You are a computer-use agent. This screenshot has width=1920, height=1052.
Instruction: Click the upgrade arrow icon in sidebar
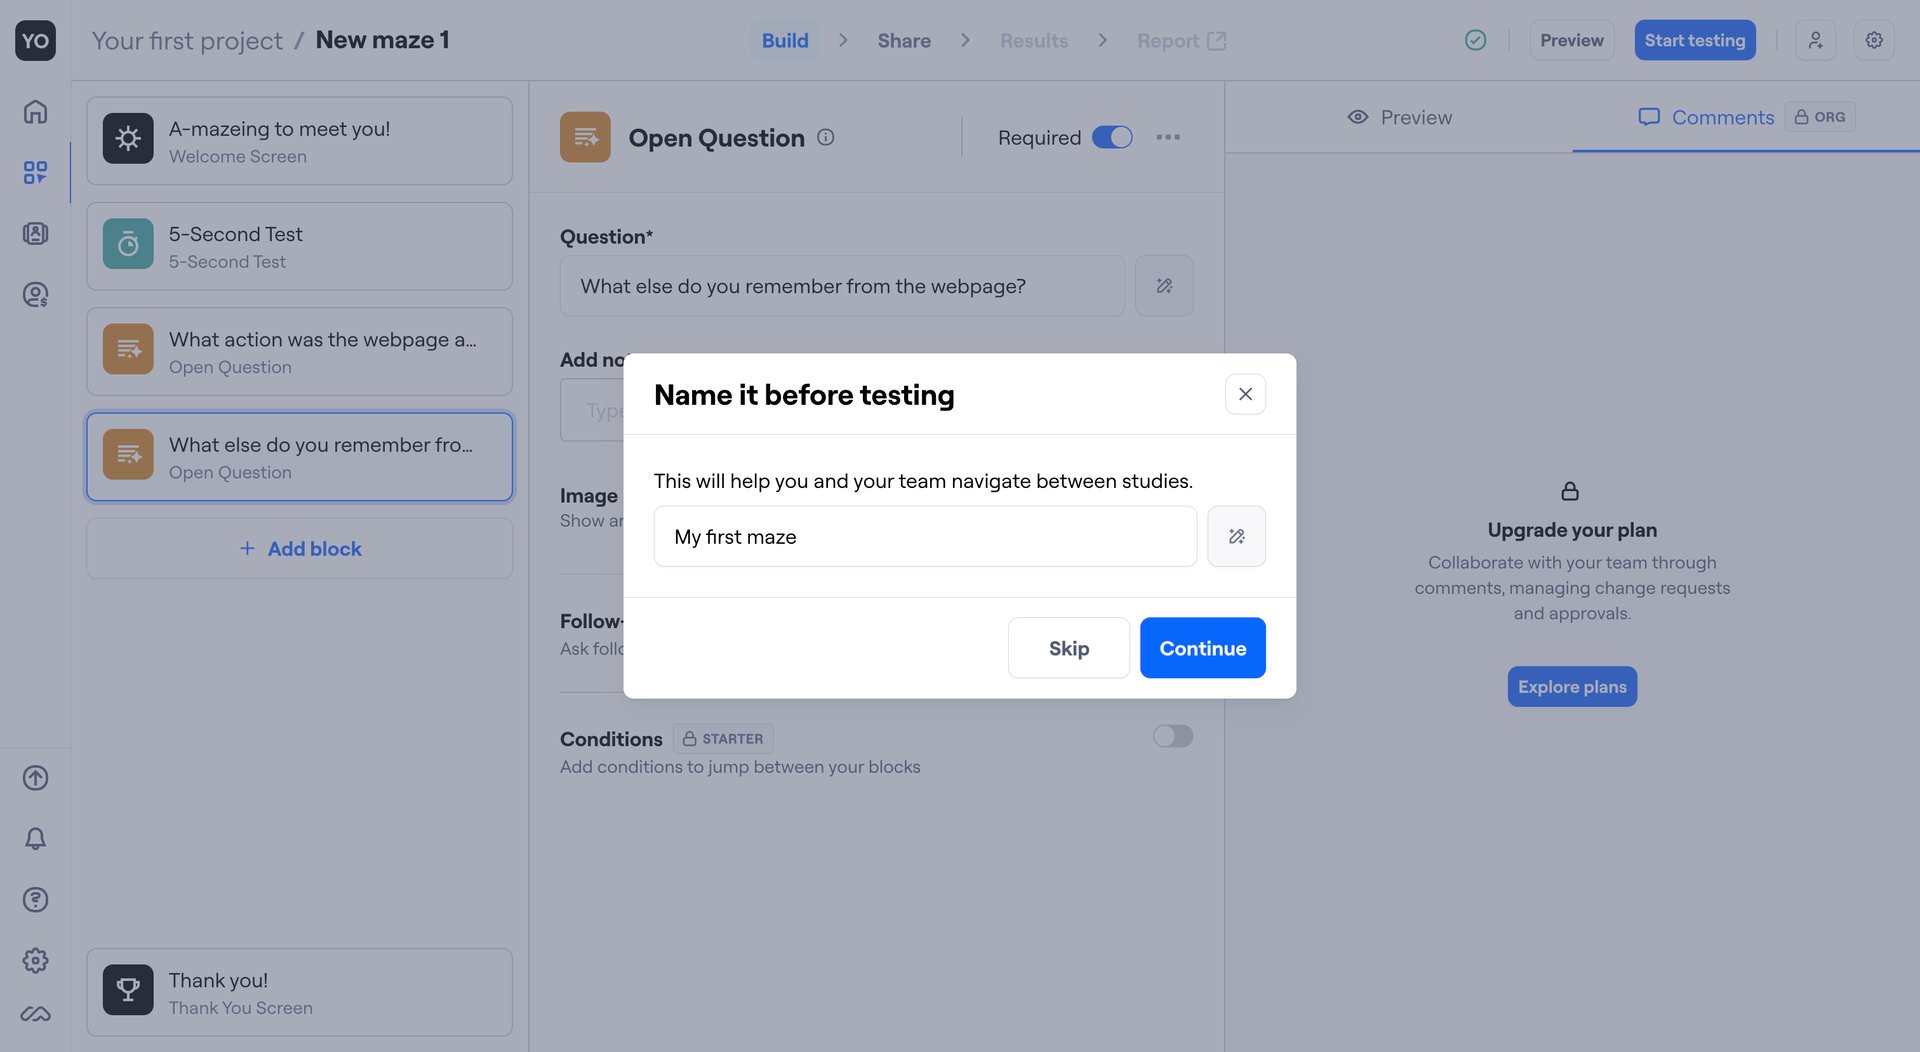[35, 778]
